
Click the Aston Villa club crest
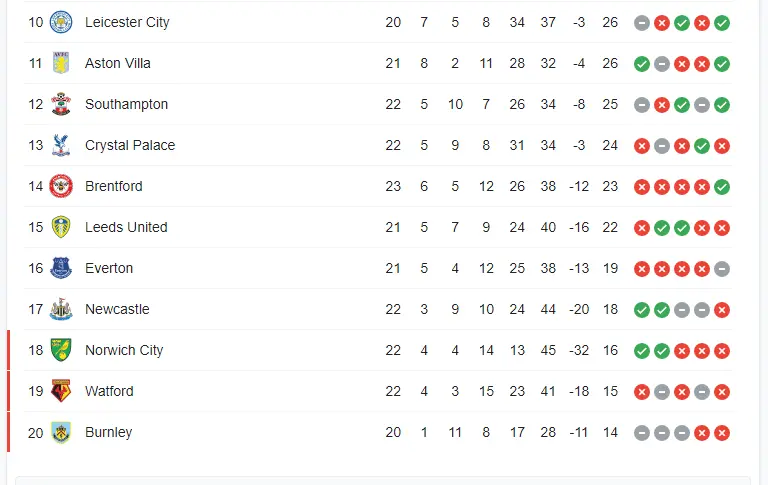click(61, 63)
